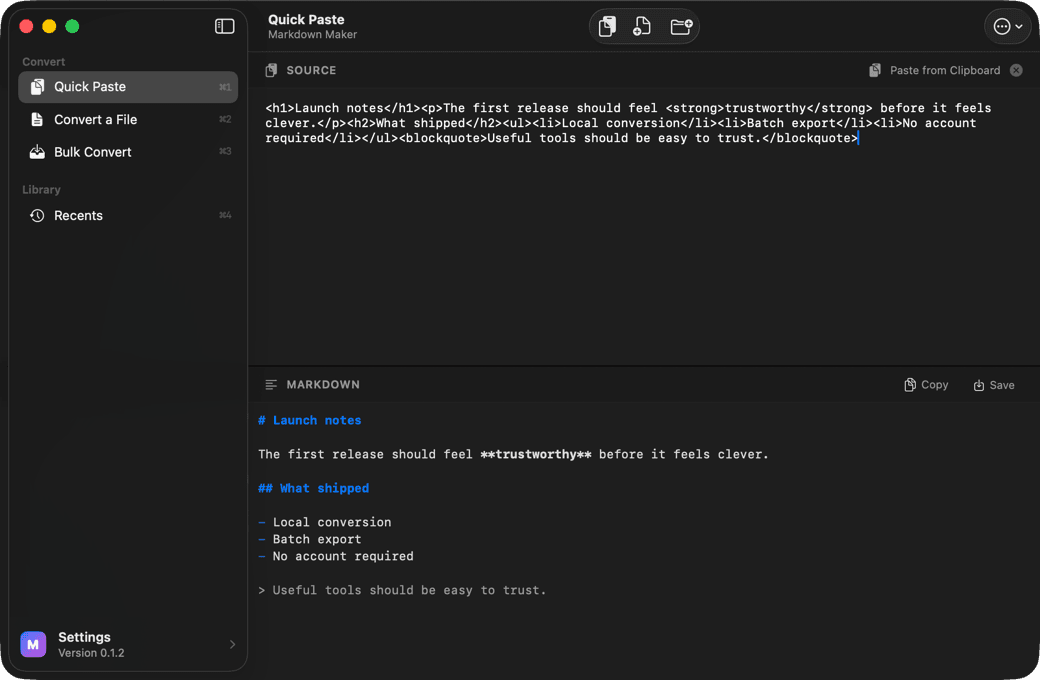The width and height of the screenshot is (1040, 680).
Task: Click the '## What shipped' heading line
Action: [x=314, y=488]
